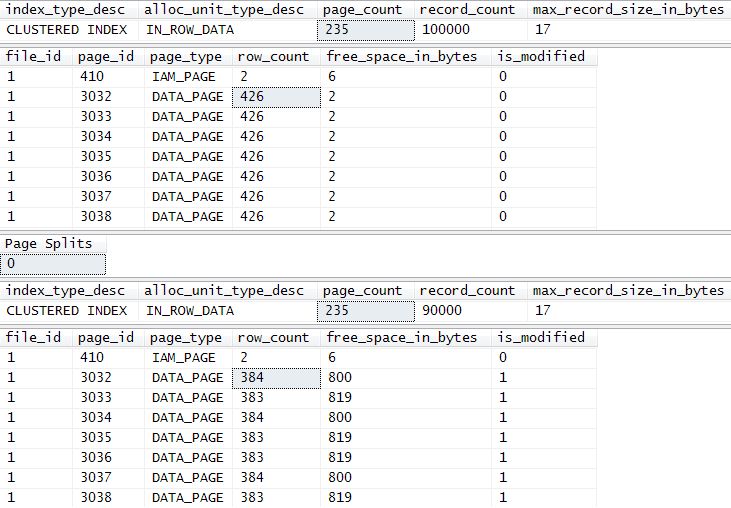Click record_count header above 90000
The width and height of the screenshot is (731, 508).
[x=470, y=291]
